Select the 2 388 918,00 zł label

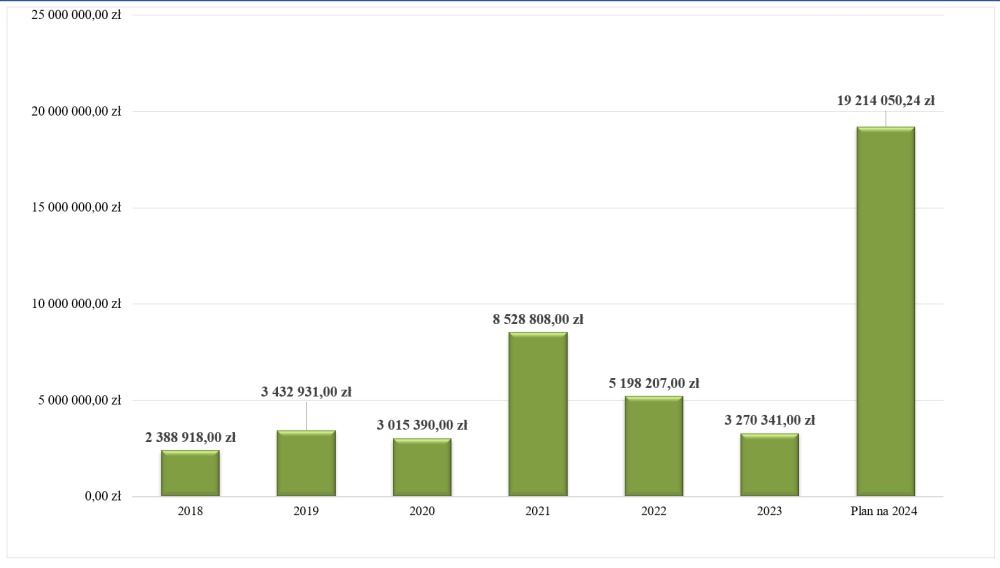[x=190, y=437]
